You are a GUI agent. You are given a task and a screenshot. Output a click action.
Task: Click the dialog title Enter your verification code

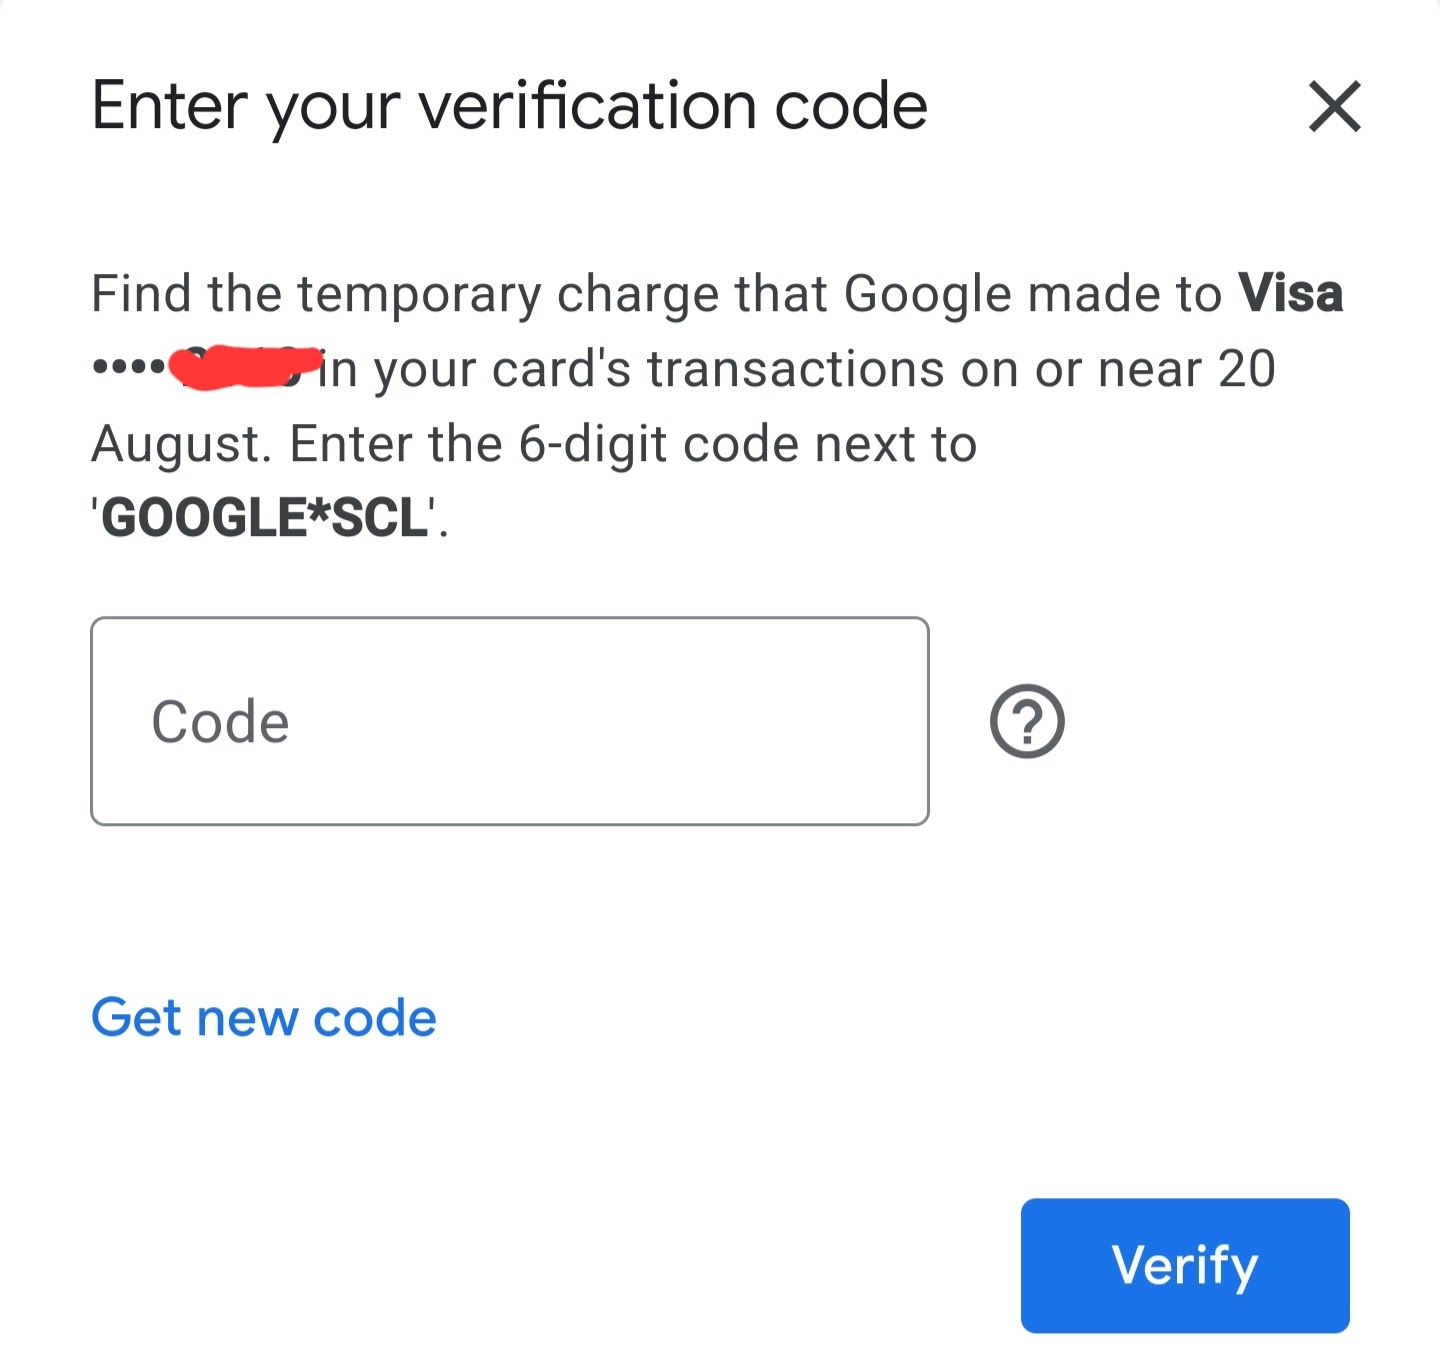[508, 105]
